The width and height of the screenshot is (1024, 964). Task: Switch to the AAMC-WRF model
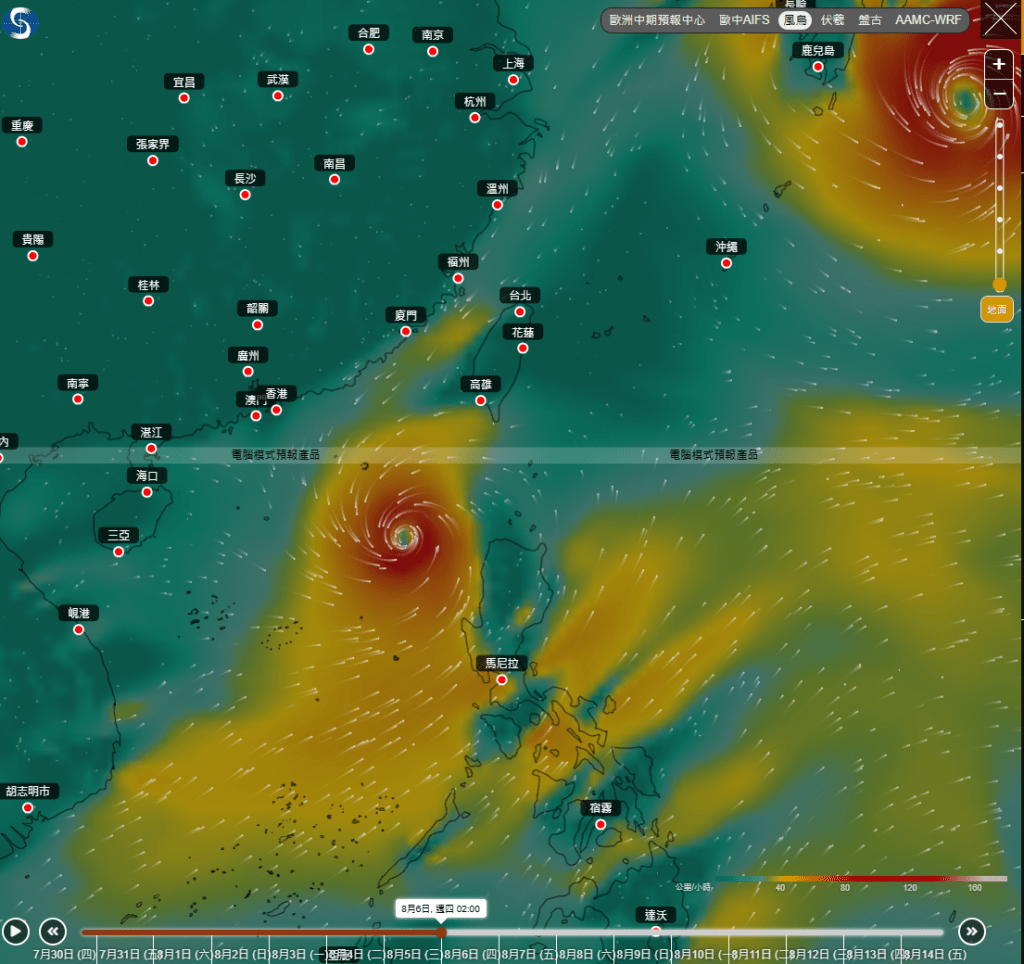(928, 20)
